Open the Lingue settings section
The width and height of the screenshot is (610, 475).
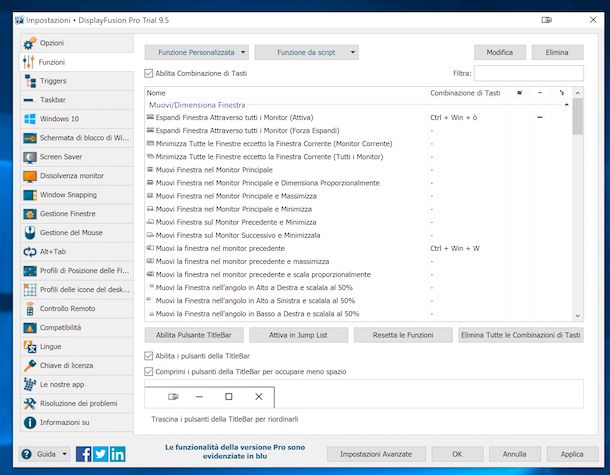pyautogui.click(x=77, y=347)
